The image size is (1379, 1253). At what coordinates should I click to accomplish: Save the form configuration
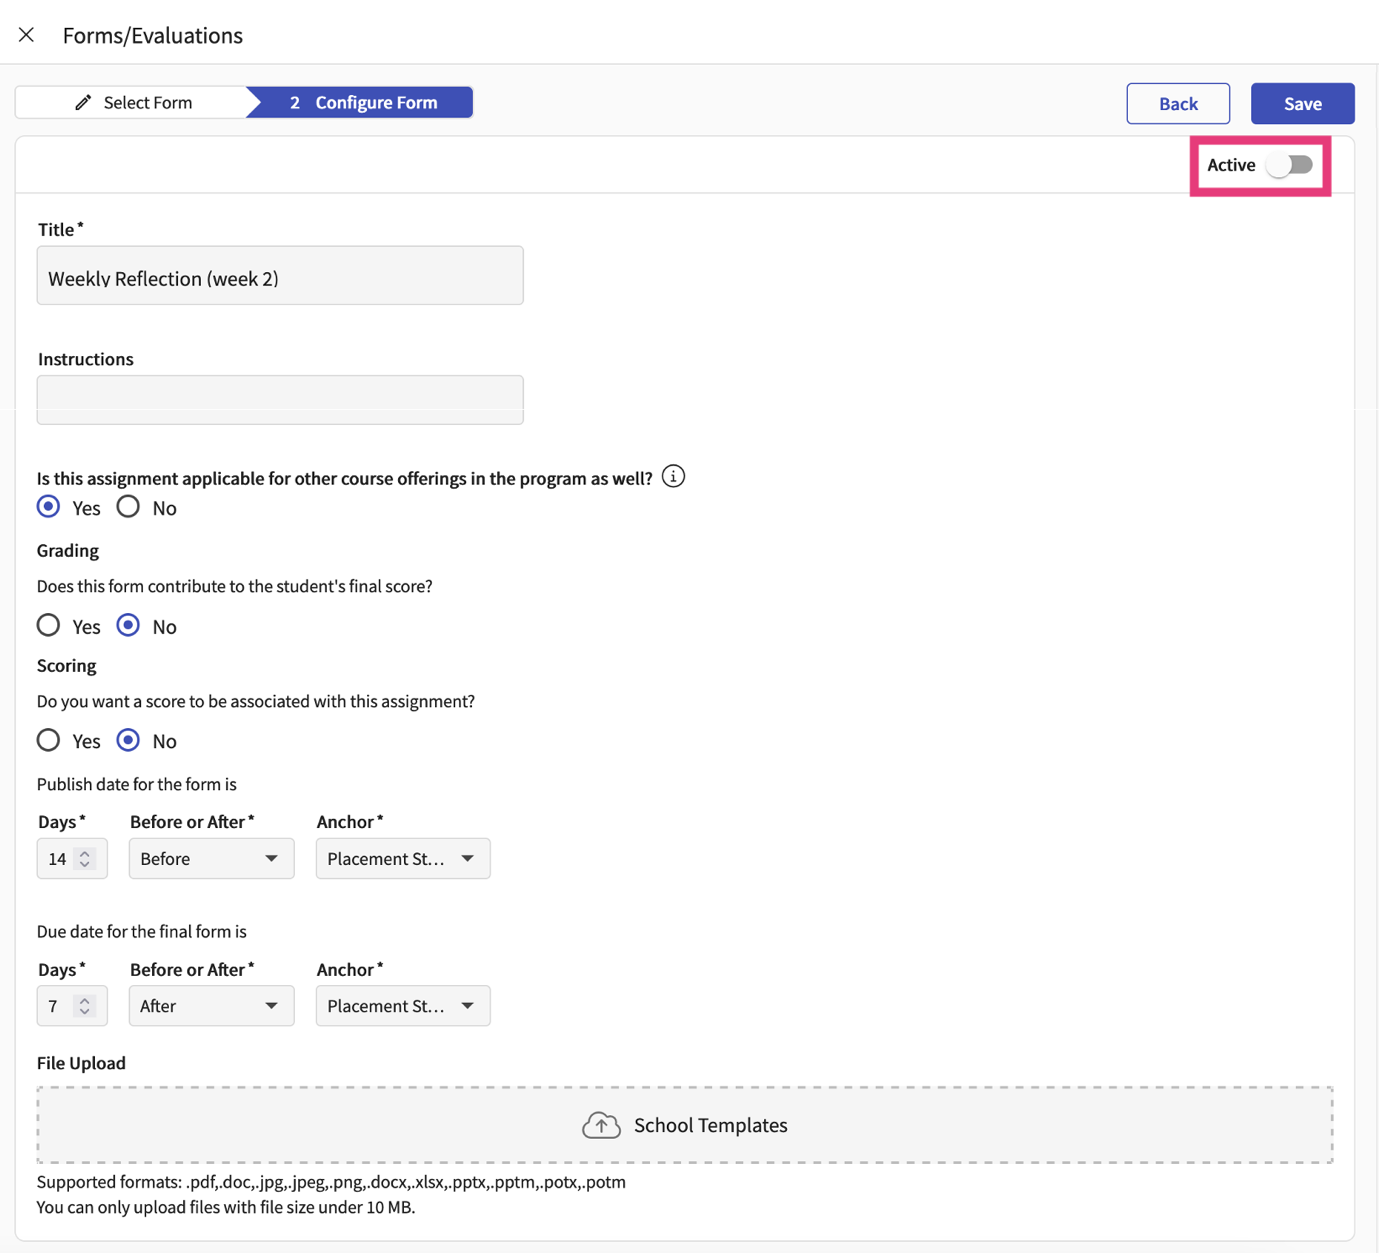click(x=1302, y=104)
